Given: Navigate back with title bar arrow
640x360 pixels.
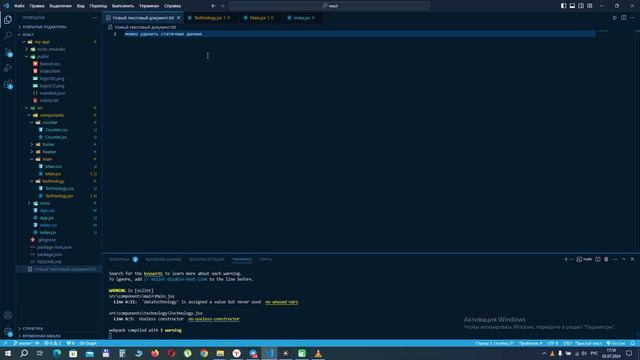Looking at the screenshot, I should pos(213,6).
